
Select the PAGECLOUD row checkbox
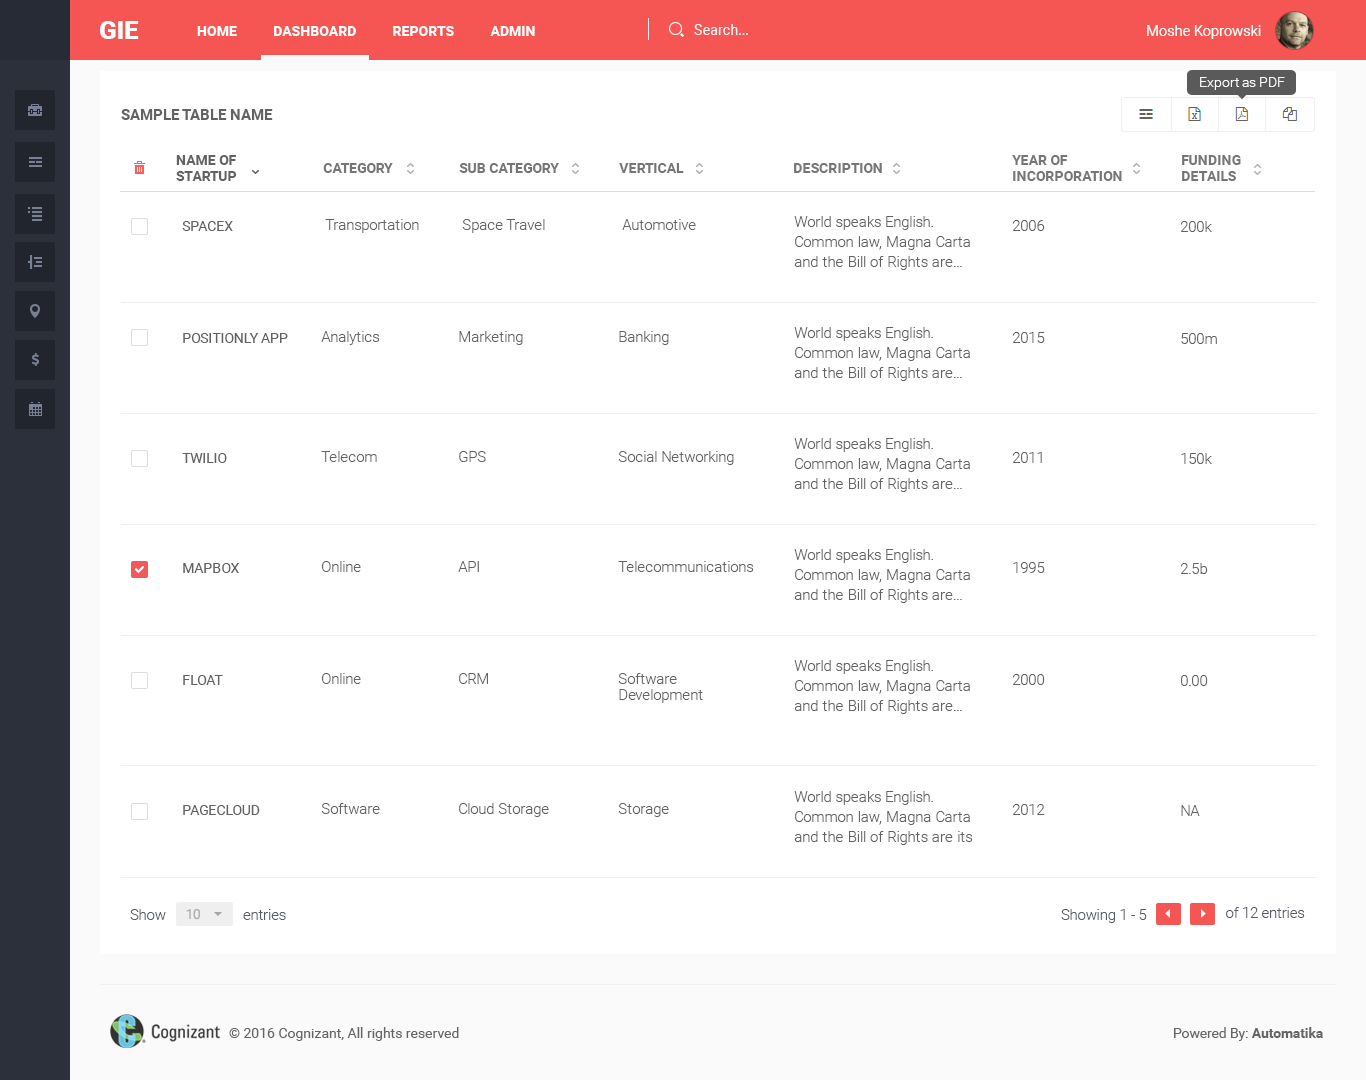click(139, 811)
